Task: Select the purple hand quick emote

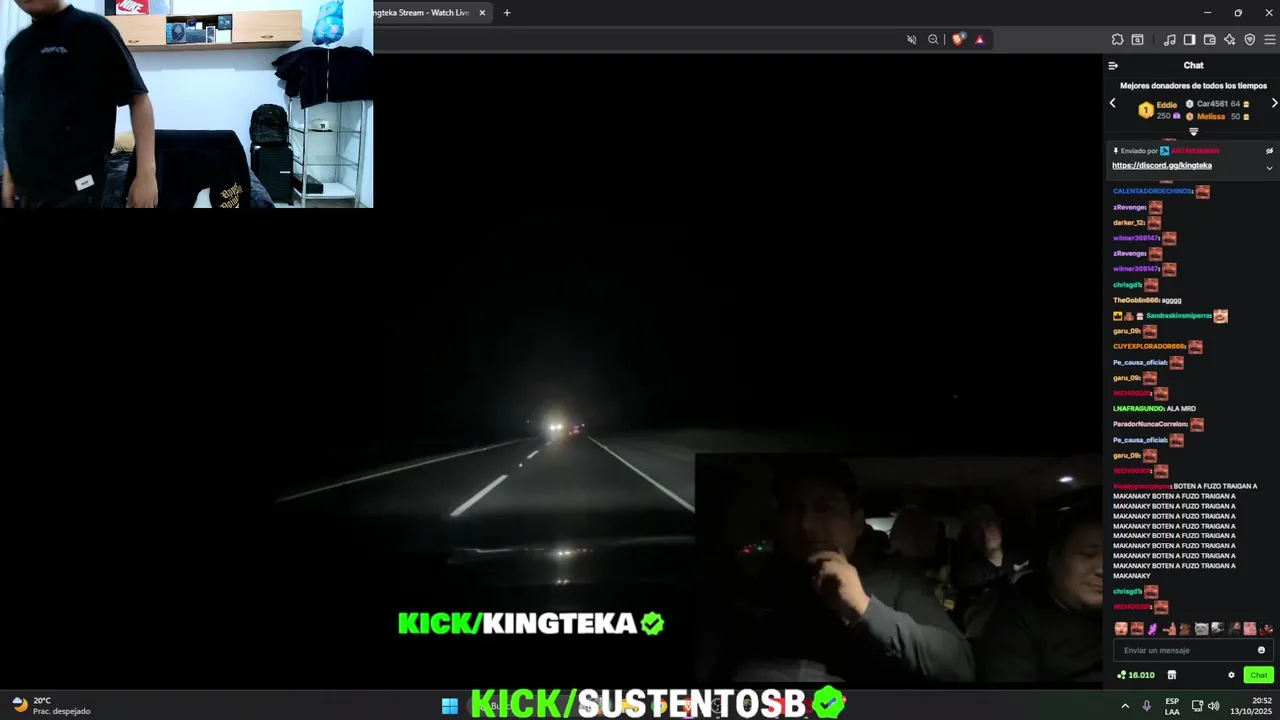Action: (1153, 629)
